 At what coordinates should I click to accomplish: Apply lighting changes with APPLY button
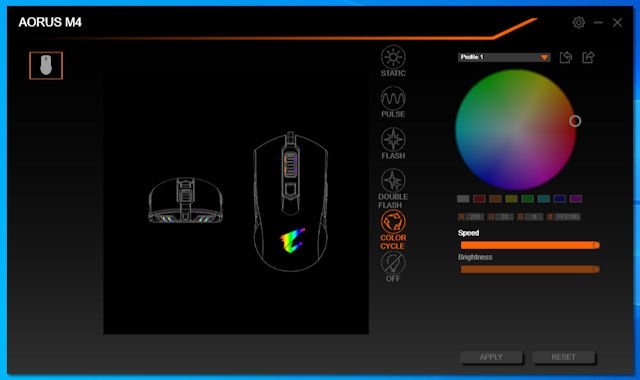click(491, 357)
